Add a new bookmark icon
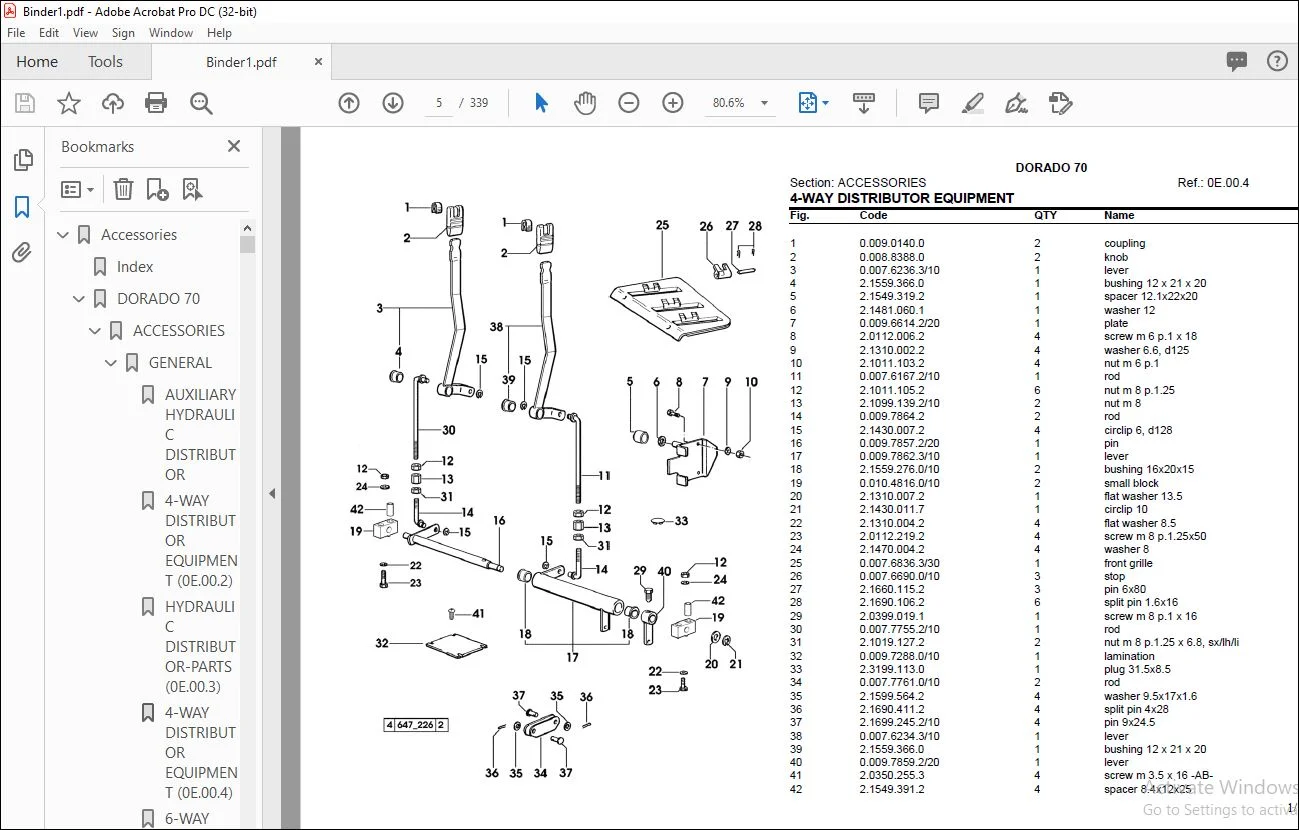The width and height of the screenshot is (1299, 830). 157,189
